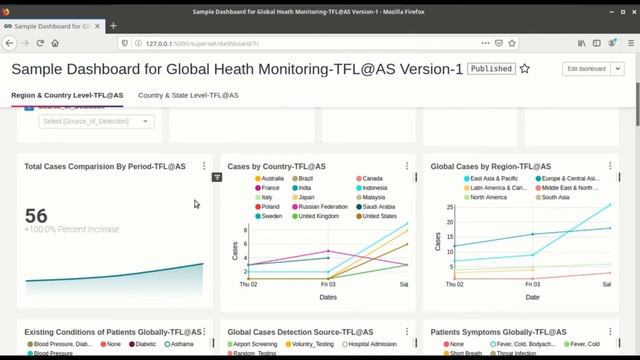640x360 pixels.
Task: Open options menu for Global Cases Detection Source chart
Action: pos(407,331)
